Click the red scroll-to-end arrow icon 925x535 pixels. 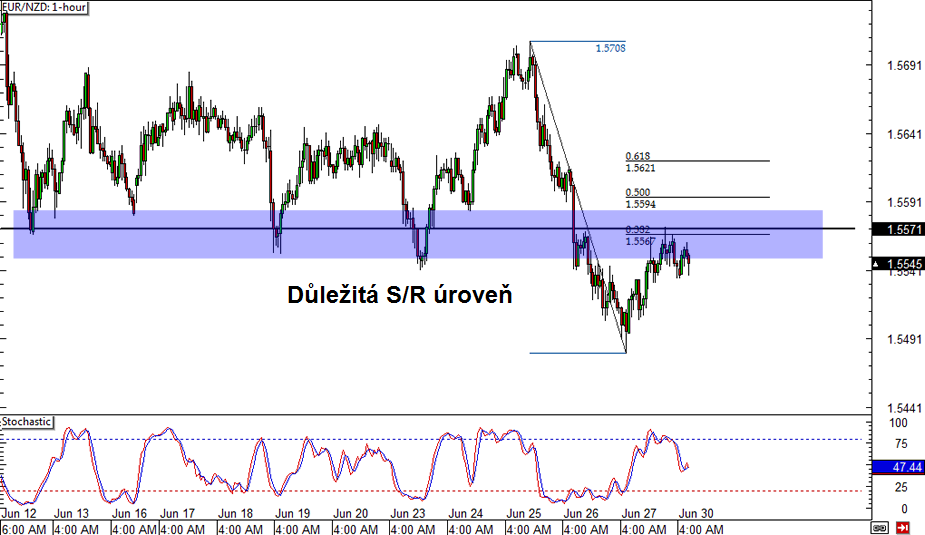click(x=903, y=526)
